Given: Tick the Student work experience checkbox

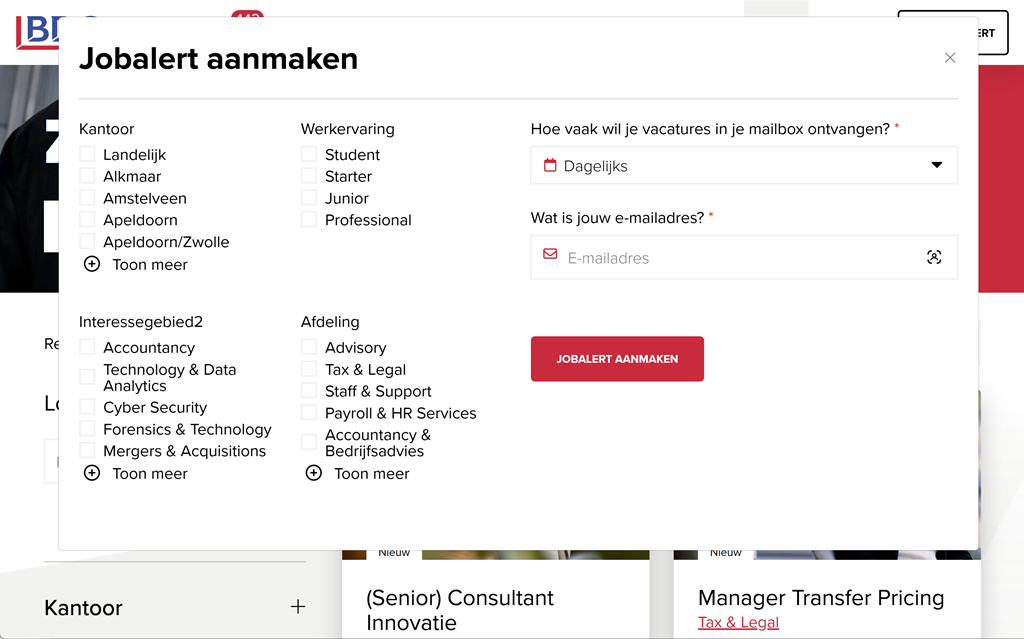Looking at the screenshot, I should [310, 154].
